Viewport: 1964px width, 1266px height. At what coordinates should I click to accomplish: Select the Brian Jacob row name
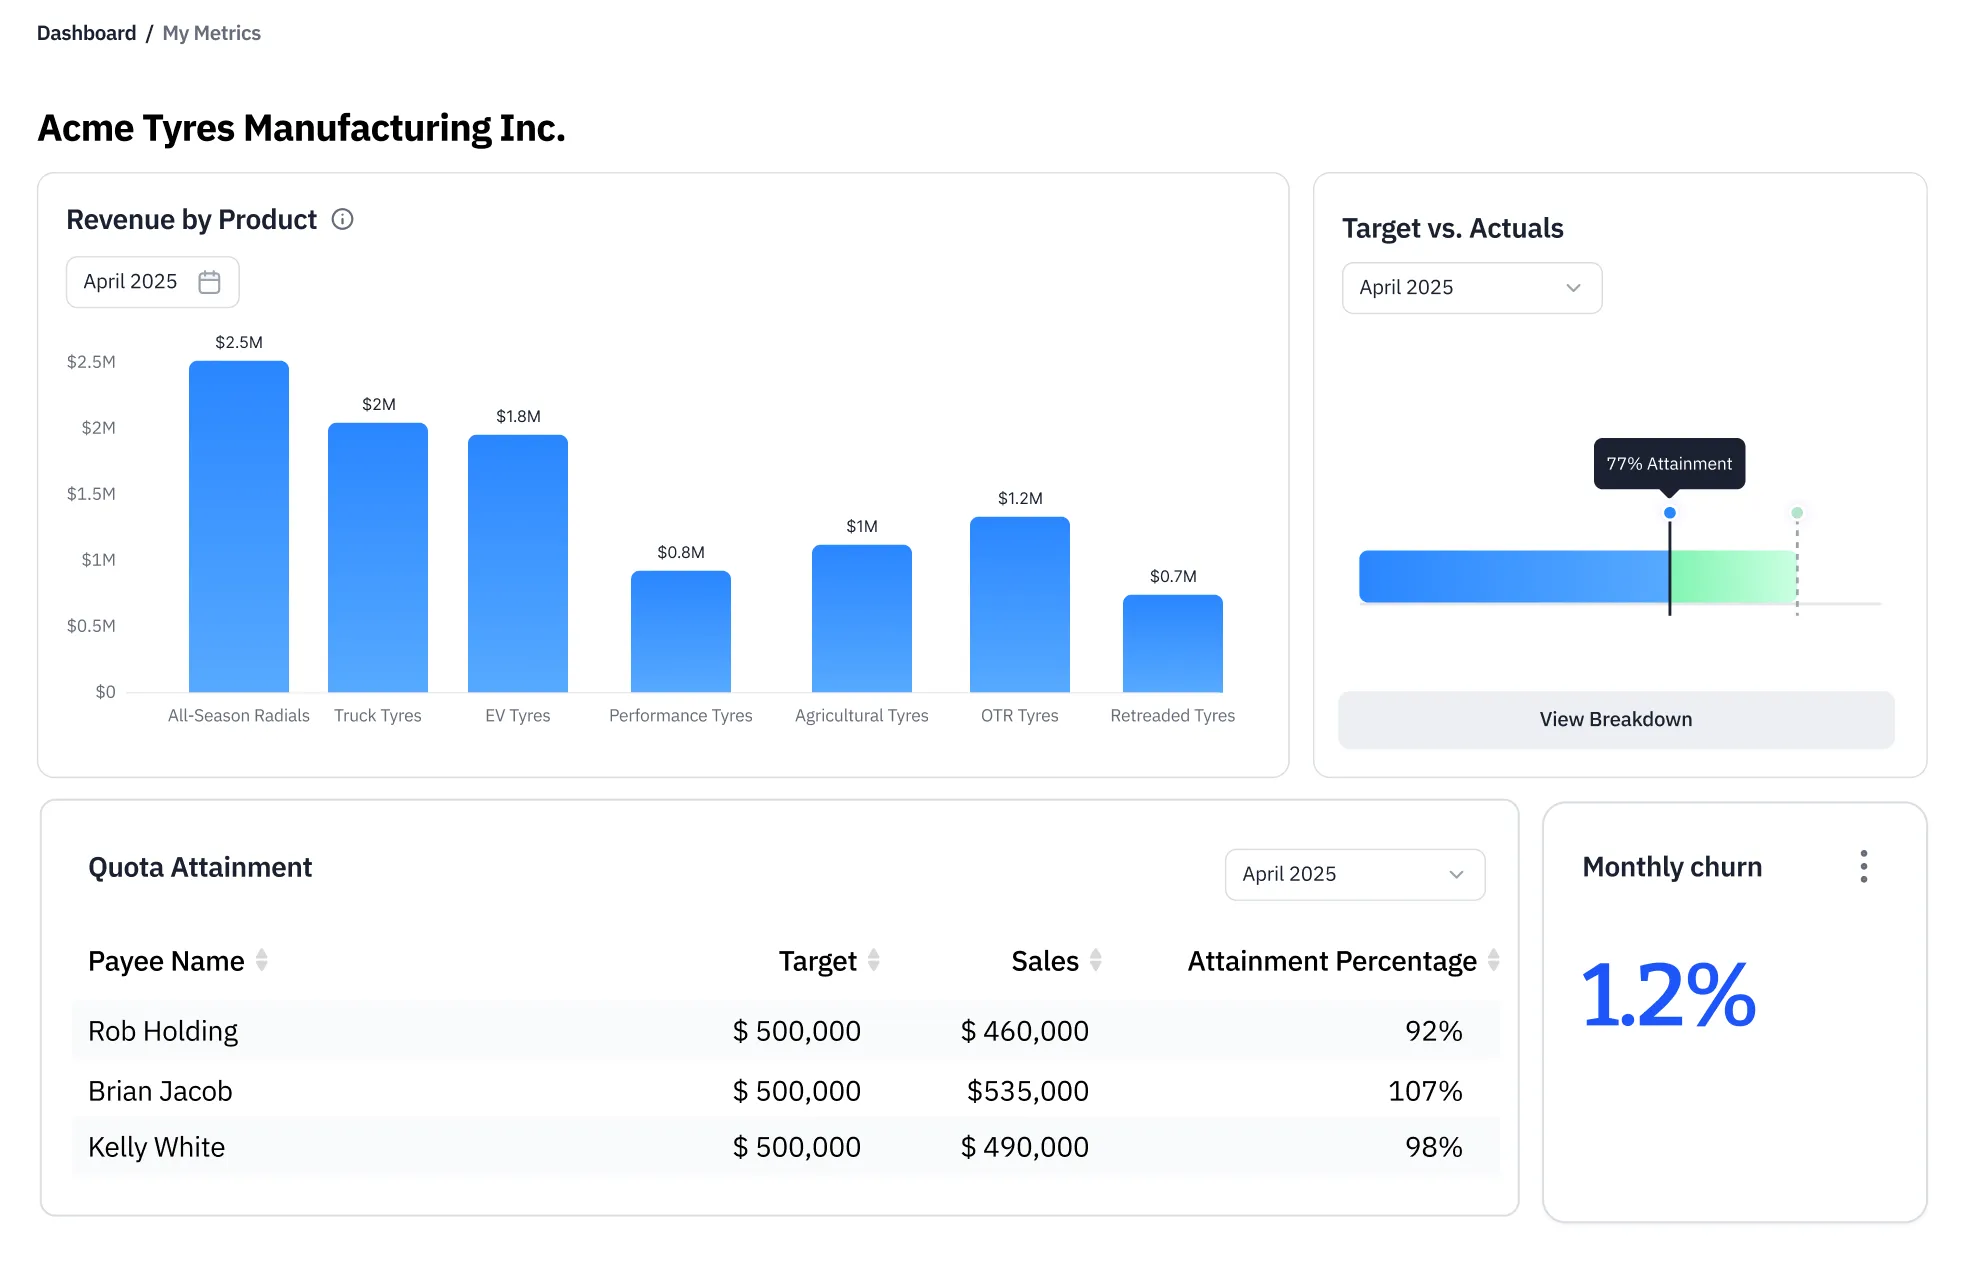click(x=160, y=1091)
